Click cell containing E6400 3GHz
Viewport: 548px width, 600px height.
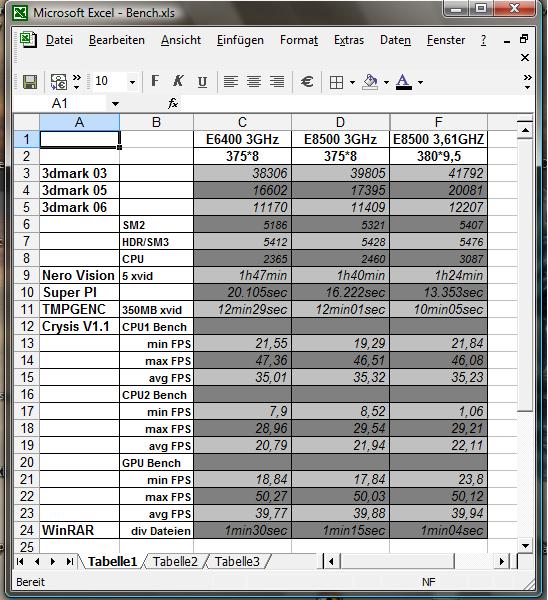pyautogui.click(x=242, y=139)
